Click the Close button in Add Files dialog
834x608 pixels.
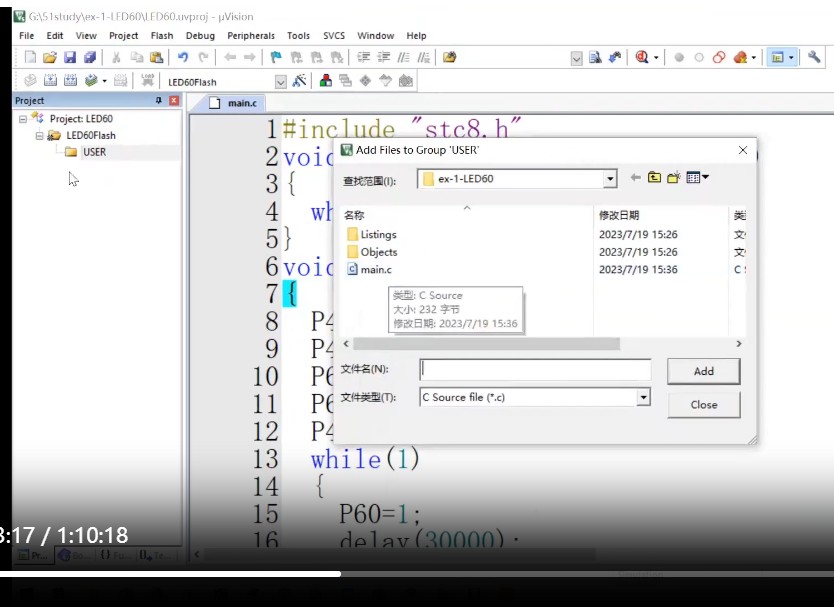point(704,405)
